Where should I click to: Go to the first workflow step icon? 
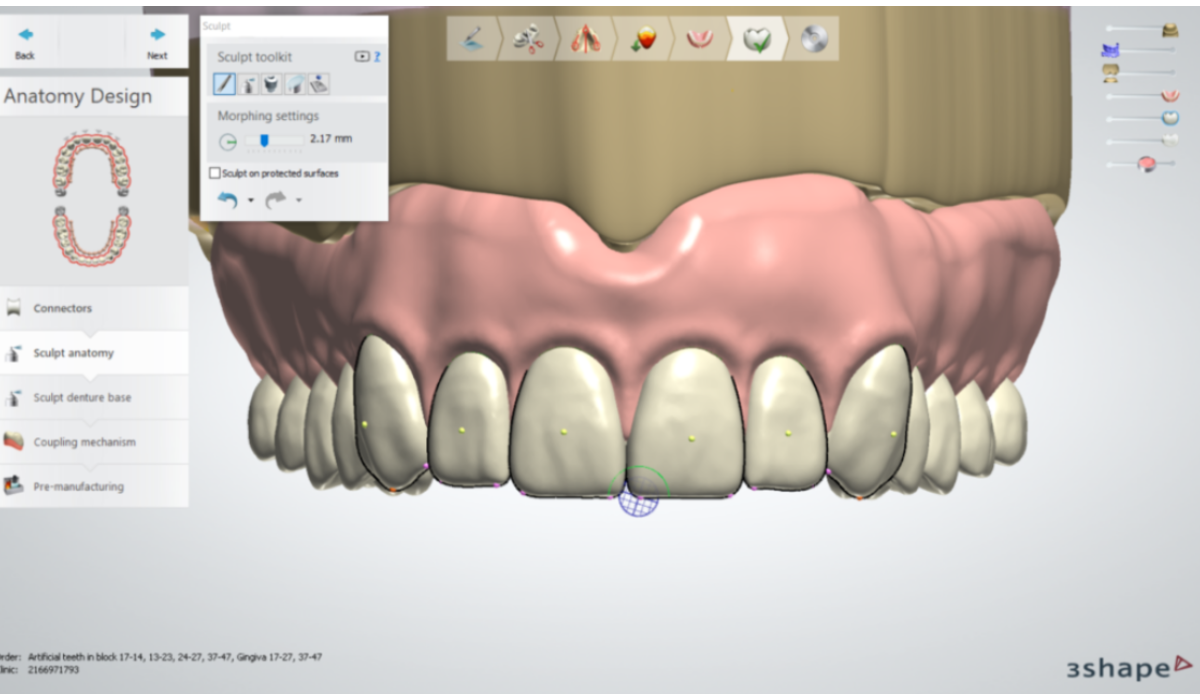coord(473,39)
